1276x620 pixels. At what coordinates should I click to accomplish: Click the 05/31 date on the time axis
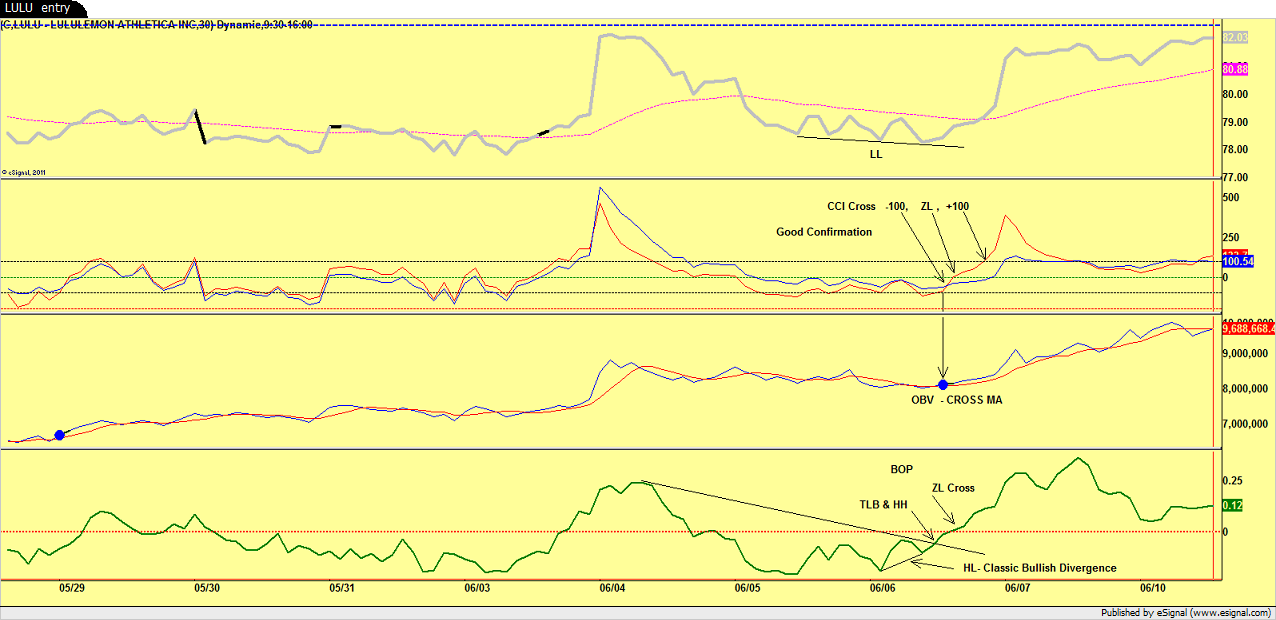click(342, 589)
